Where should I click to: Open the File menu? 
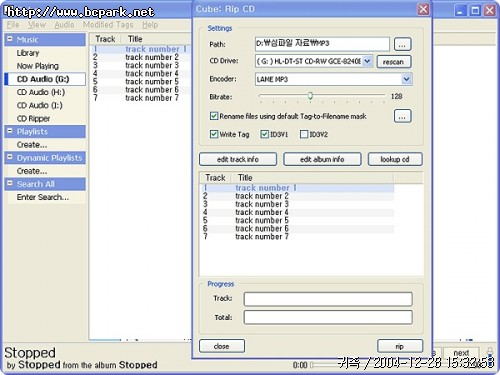[x=13, y=25]
